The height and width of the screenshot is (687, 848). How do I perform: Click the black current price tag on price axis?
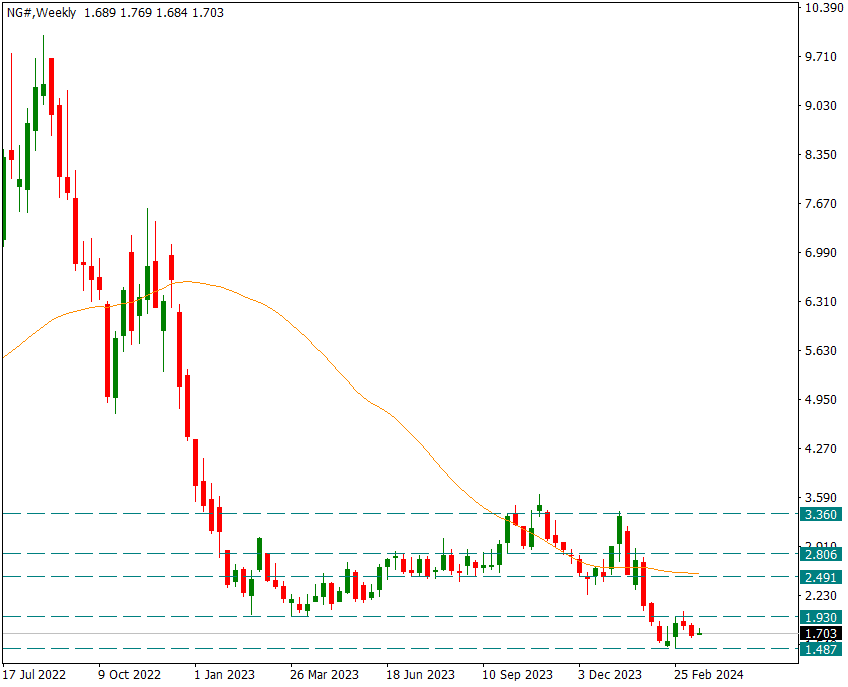[821, 634]
